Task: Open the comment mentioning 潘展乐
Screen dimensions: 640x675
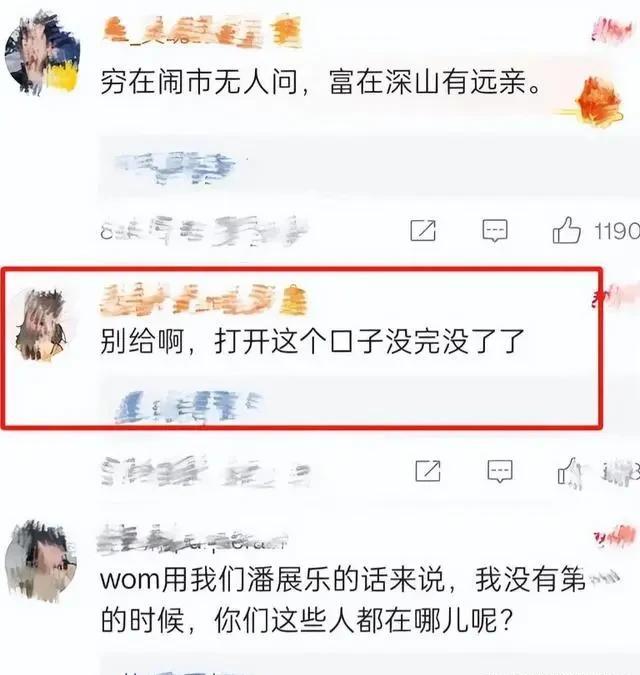Action: pyautogui.click(x=343, y=599)
